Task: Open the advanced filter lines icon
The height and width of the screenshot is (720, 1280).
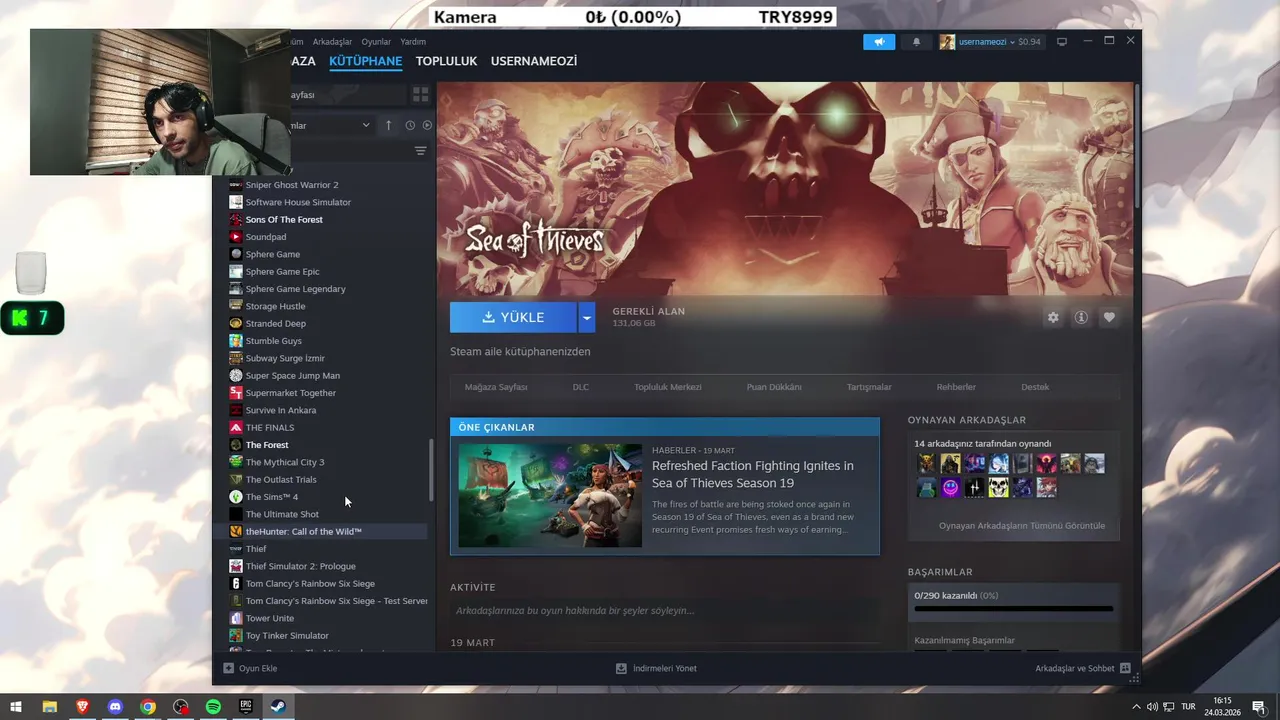Action: coord(420,151)
